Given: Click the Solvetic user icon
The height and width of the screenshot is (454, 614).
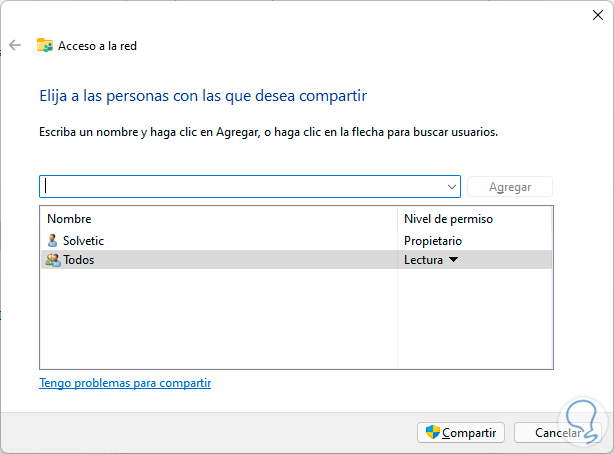Looking at the screenshot, I should click(53, 240).
